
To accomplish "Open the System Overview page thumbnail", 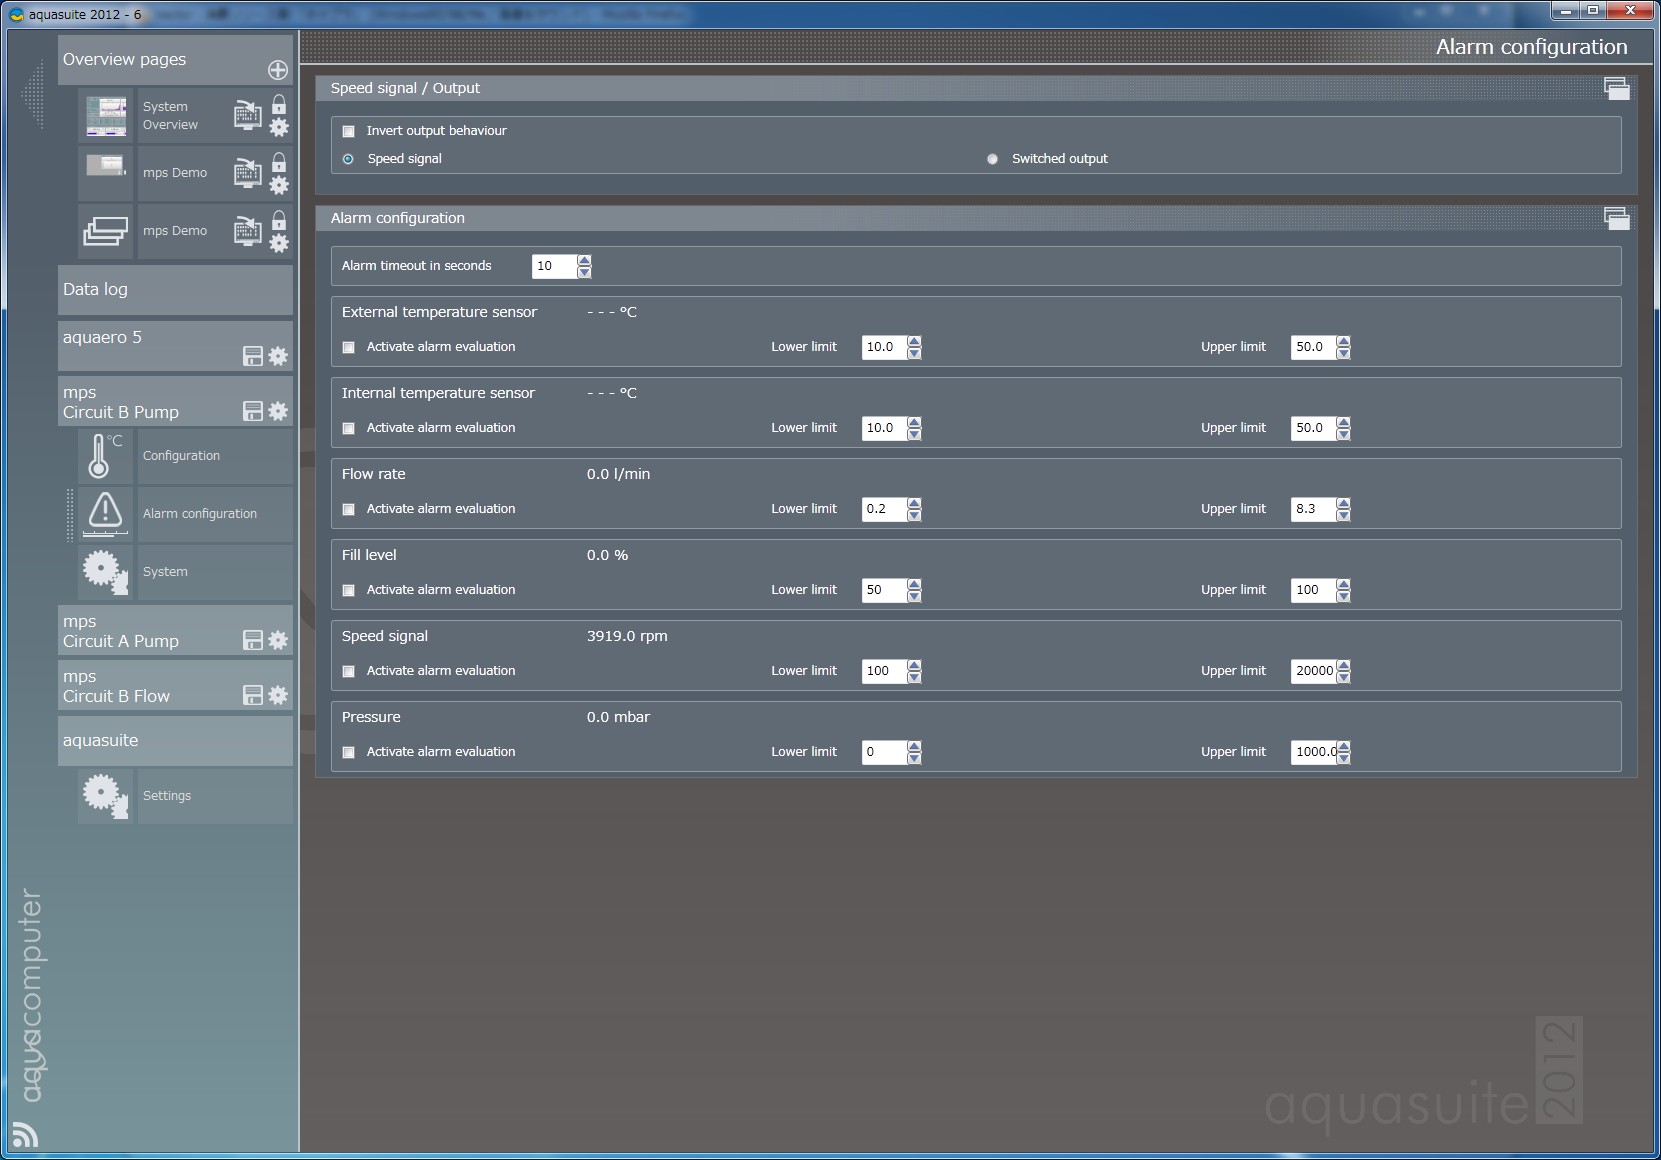I will click(x=106, y=116).
